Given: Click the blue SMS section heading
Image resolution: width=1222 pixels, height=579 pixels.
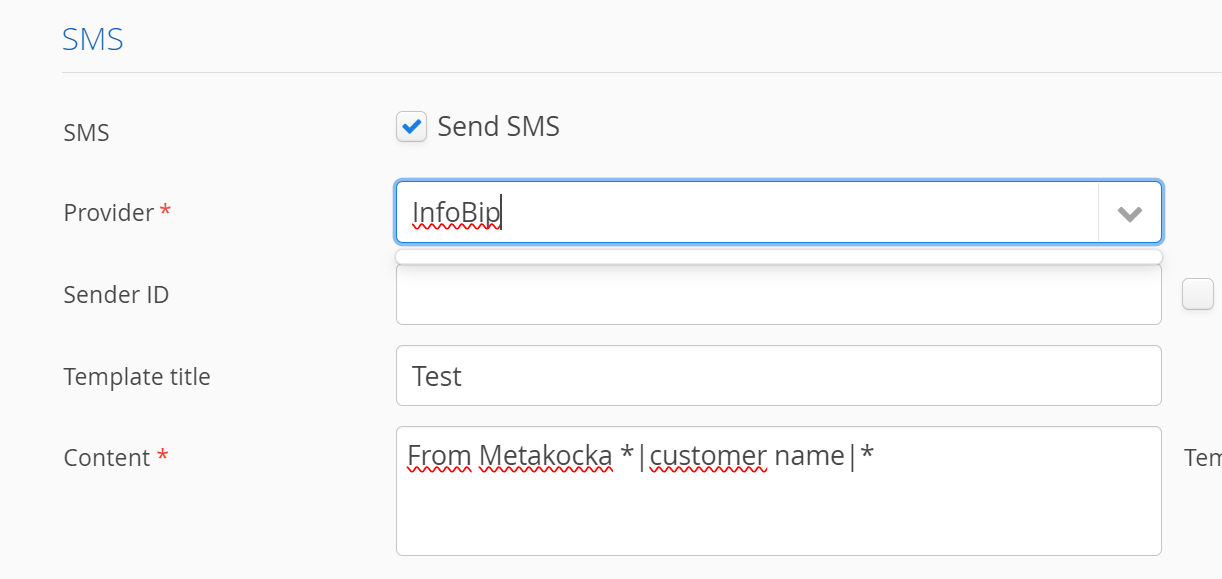Looking at the screenshot, I should pyautogui.click(x=92, y=40).
